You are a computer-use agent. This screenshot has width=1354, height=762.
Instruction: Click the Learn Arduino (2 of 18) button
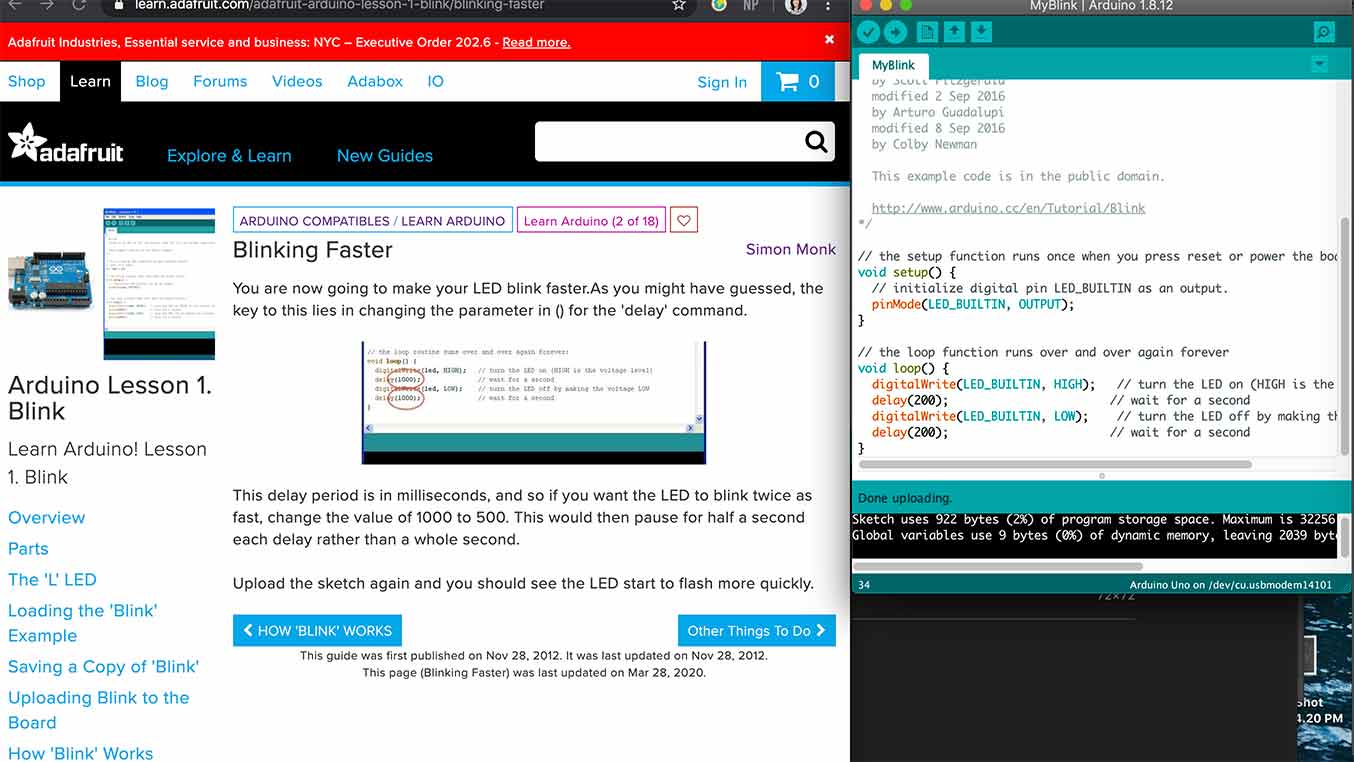click(x=591, y=220)
